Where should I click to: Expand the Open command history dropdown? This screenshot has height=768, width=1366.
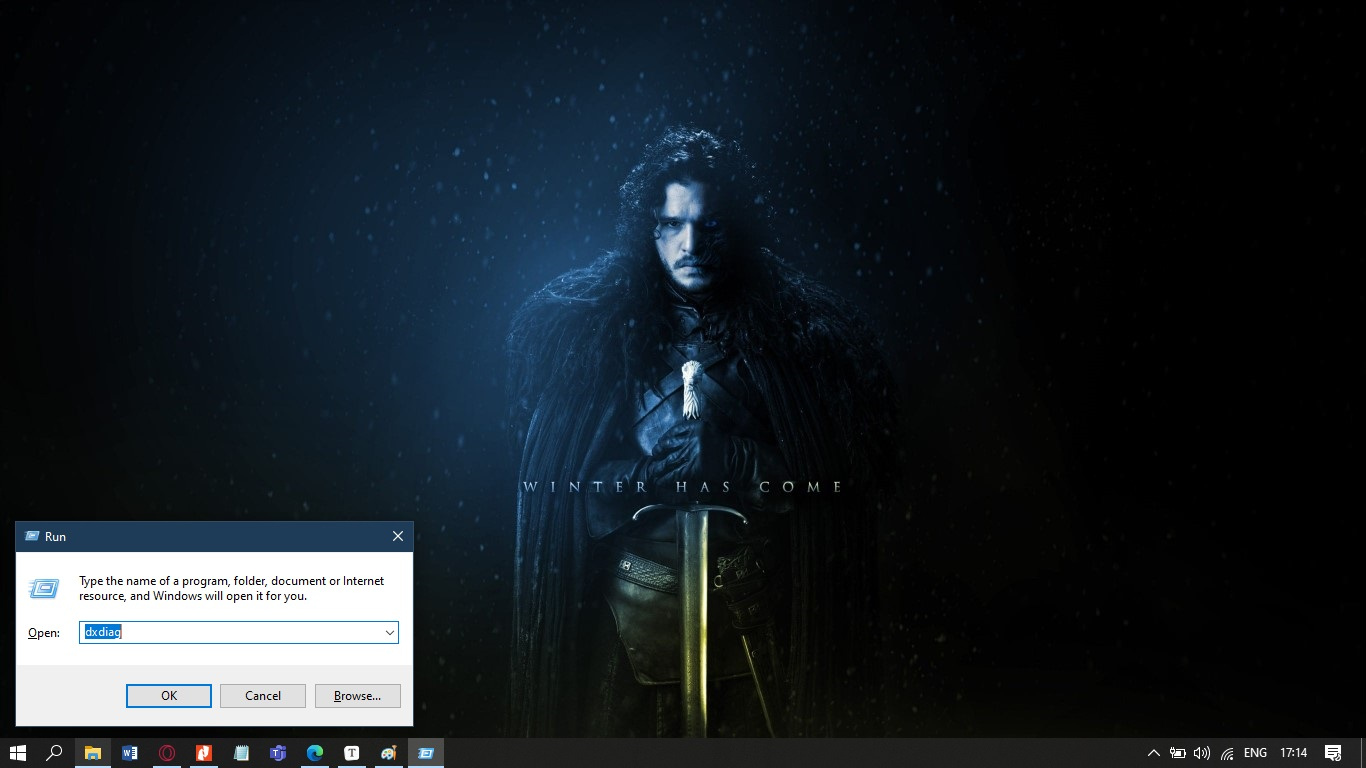[x=389, y=632]
